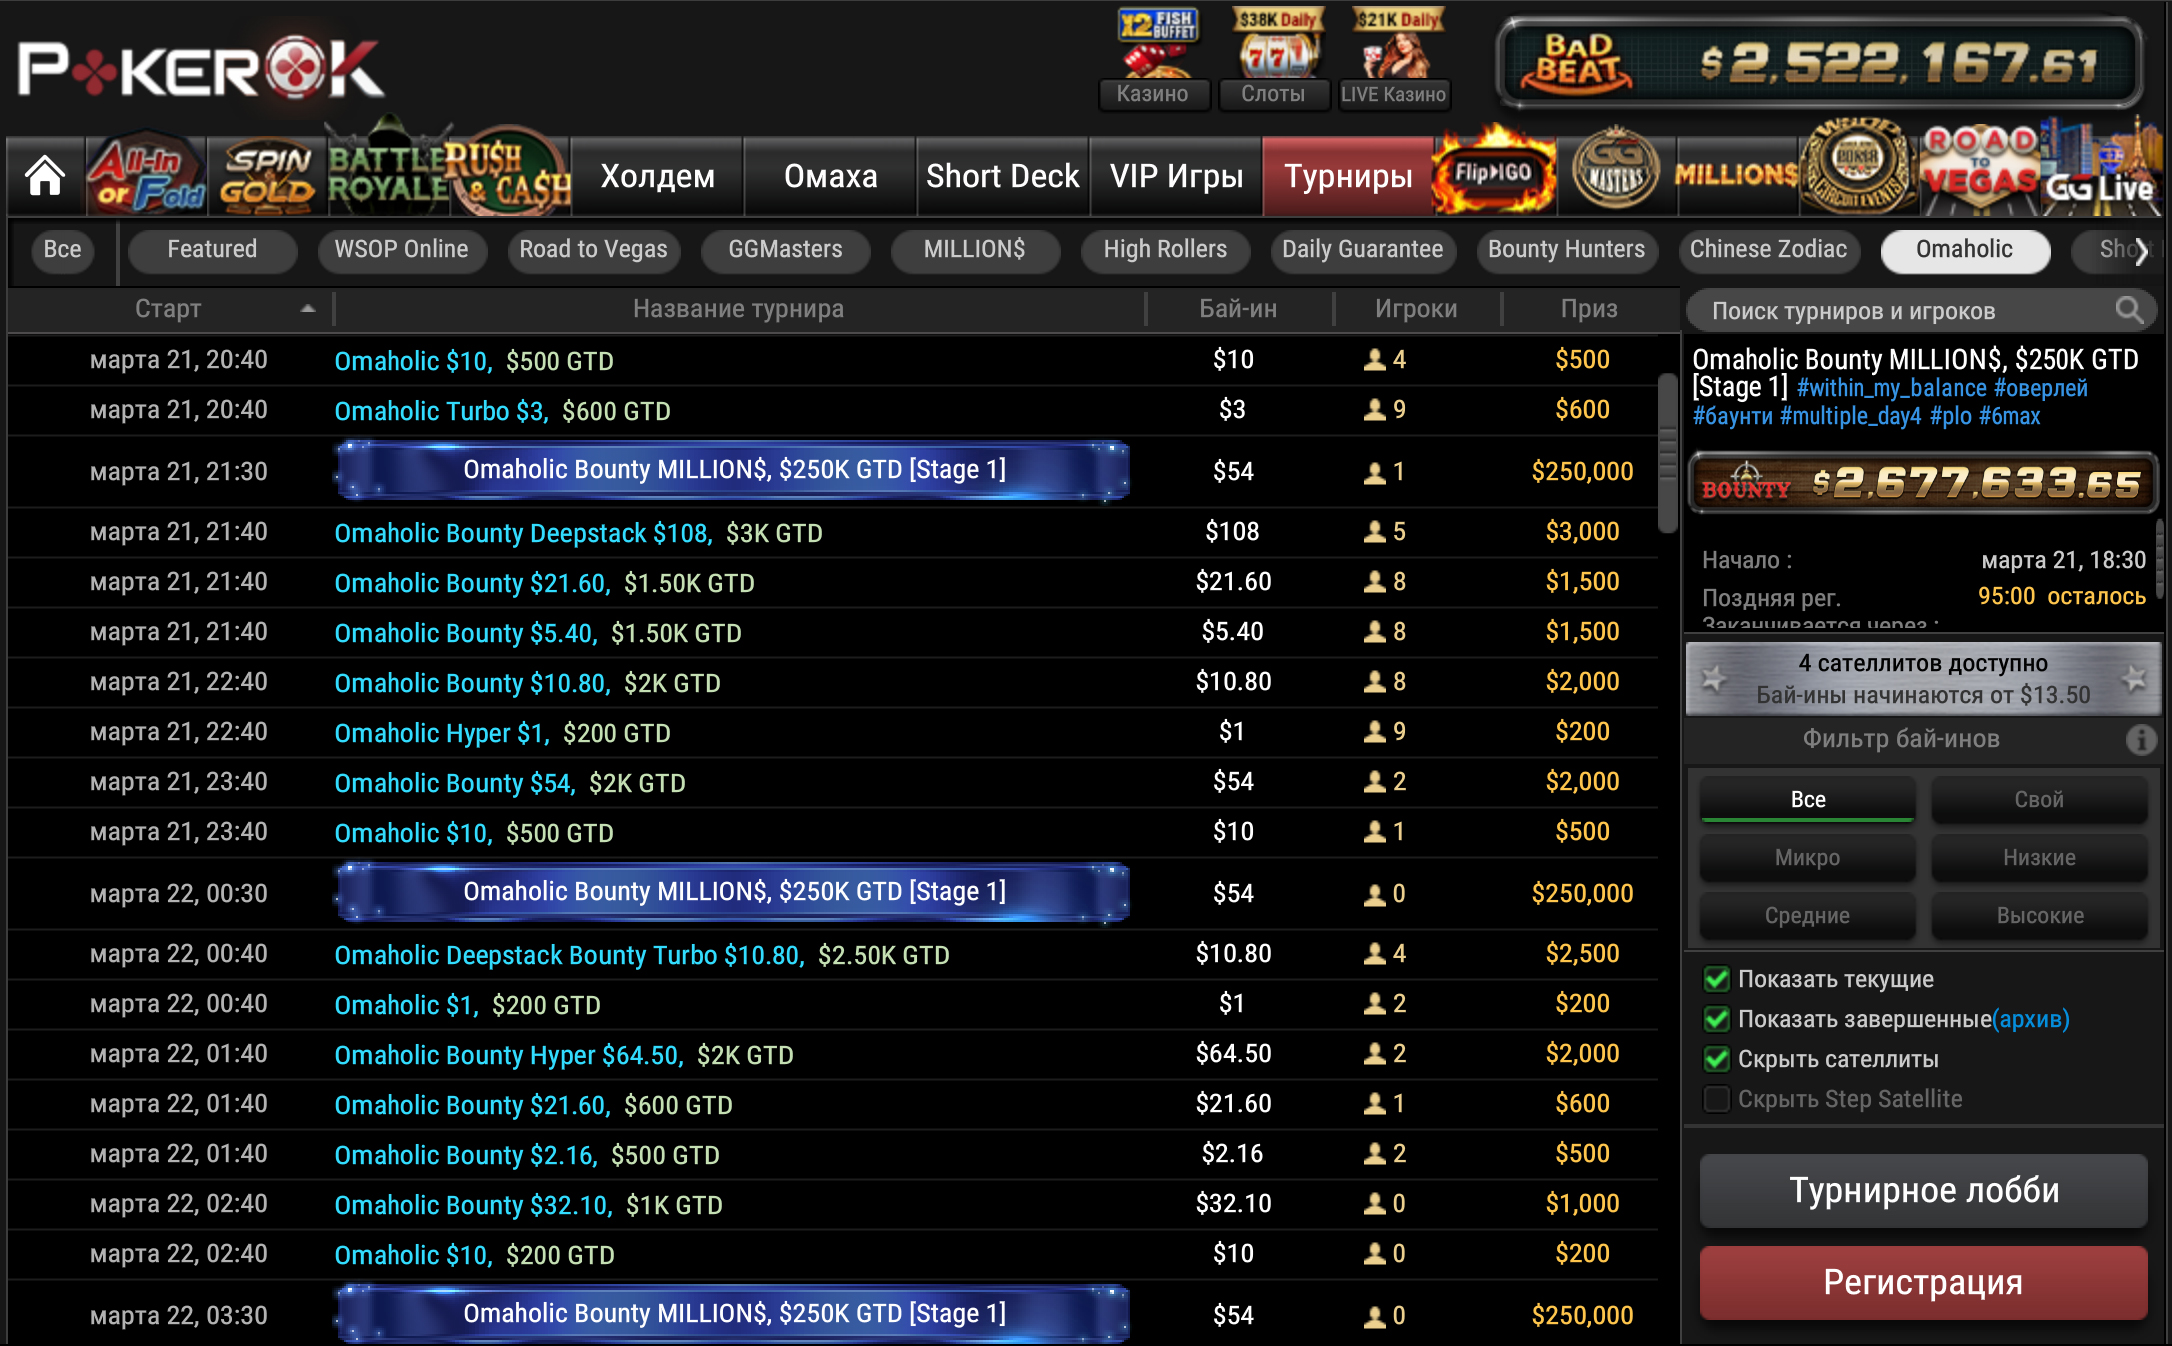Viewport: 2172px width, 1346px height.
Task: Open the buy-in filter info icon
Action: tap(2140, 739)
